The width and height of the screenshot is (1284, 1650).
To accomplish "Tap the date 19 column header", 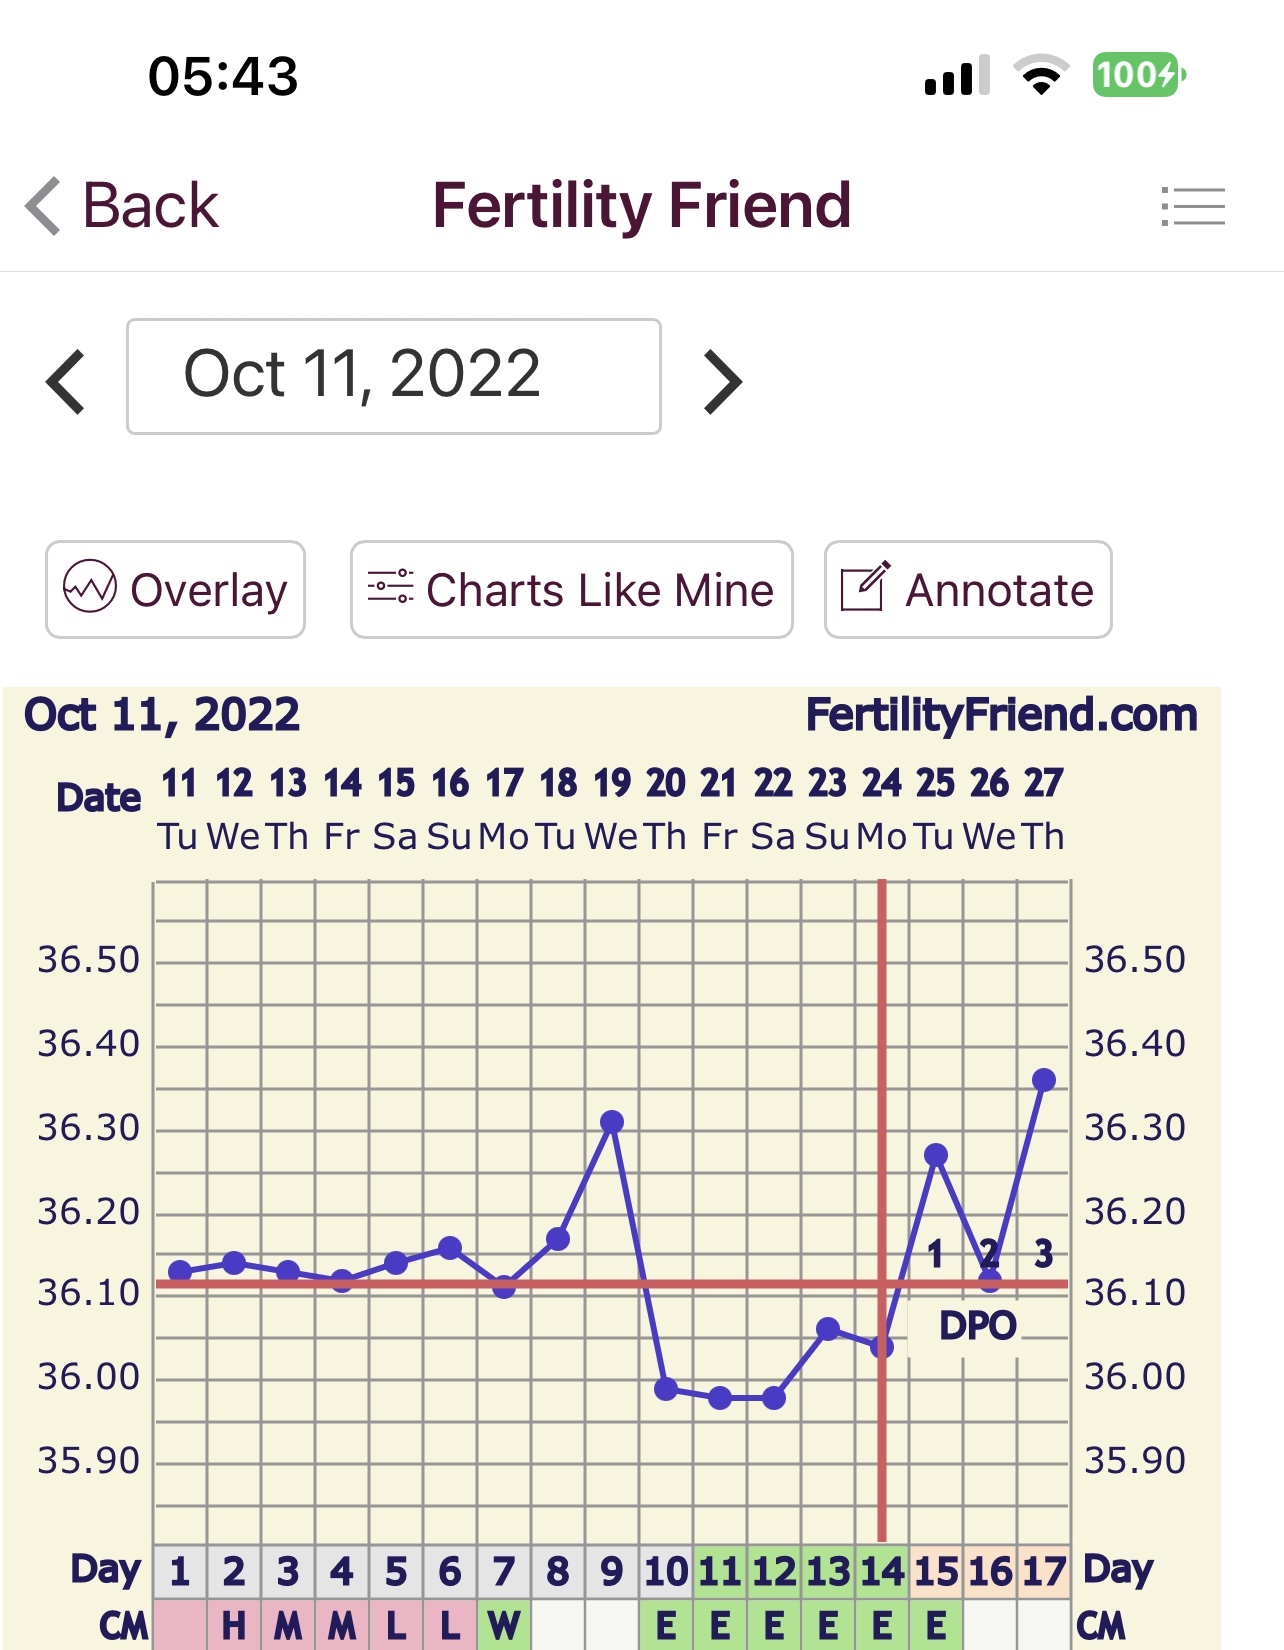I will (612, 783).
